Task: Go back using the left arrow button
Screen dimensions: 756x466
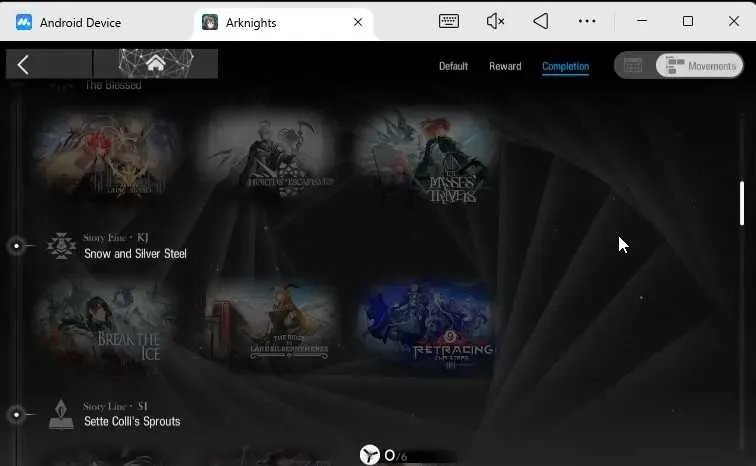Action: click(23, 64)
